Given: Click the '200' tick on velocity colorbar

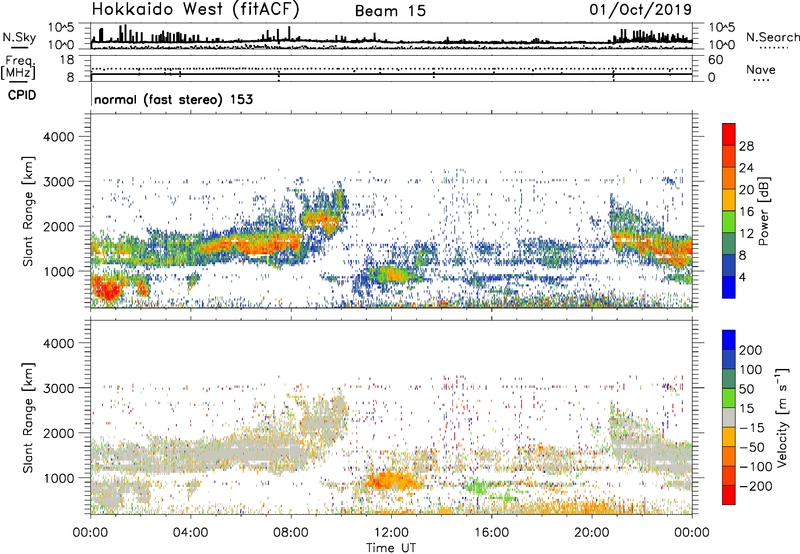Looking at the screenshot, I should click(x=751, y=350).
